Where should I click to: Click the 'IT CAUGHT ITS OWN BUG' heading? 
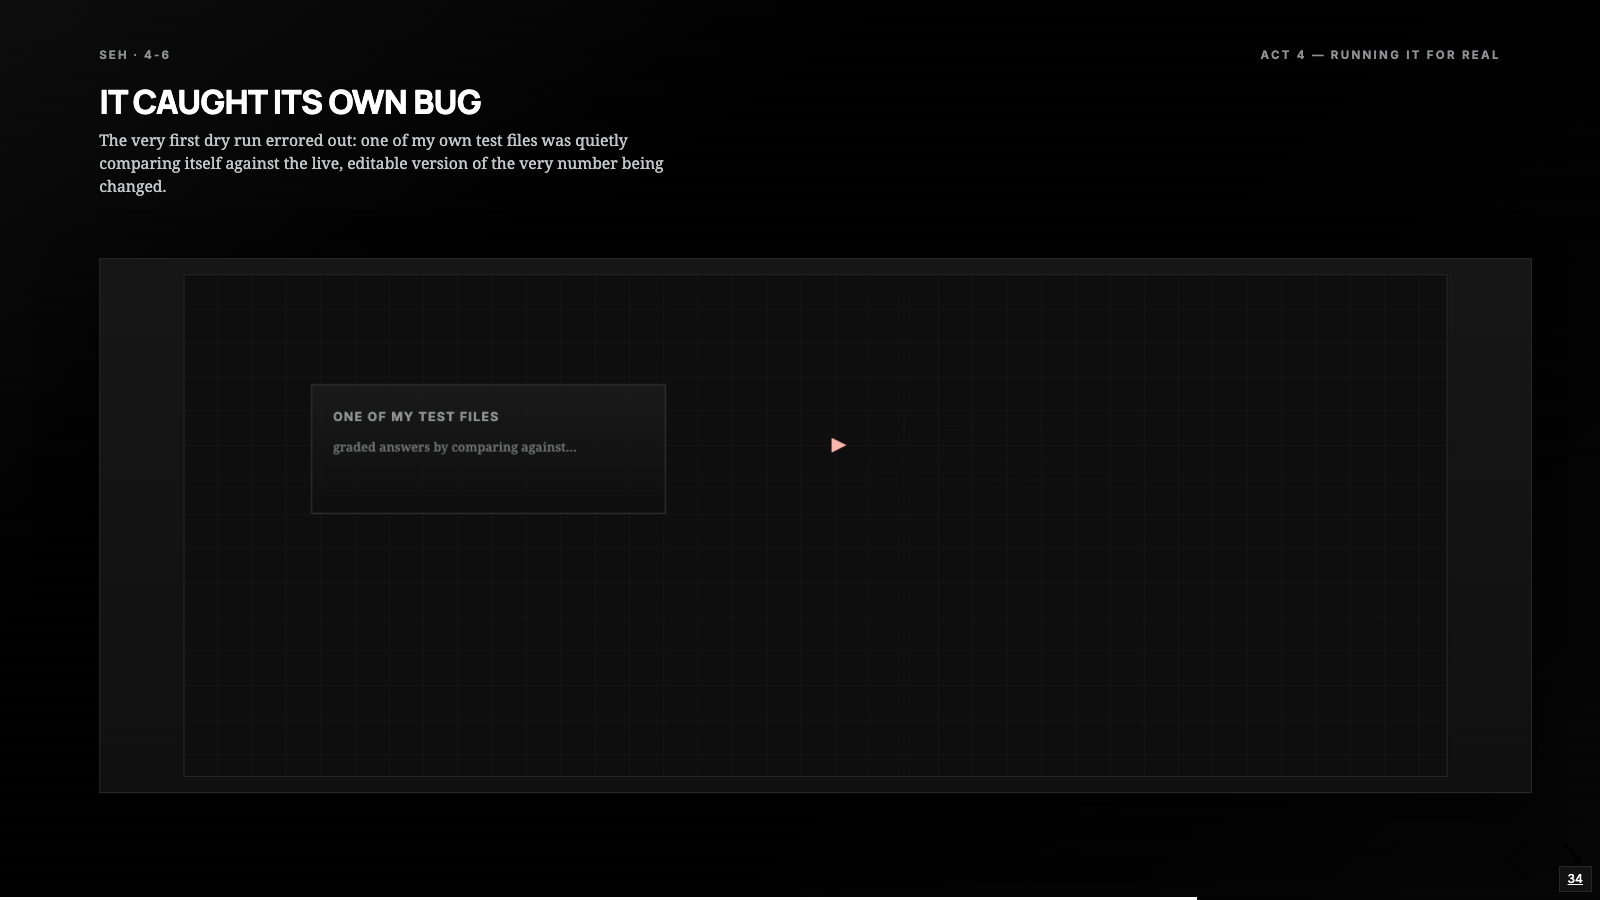(x=290, y=102)
